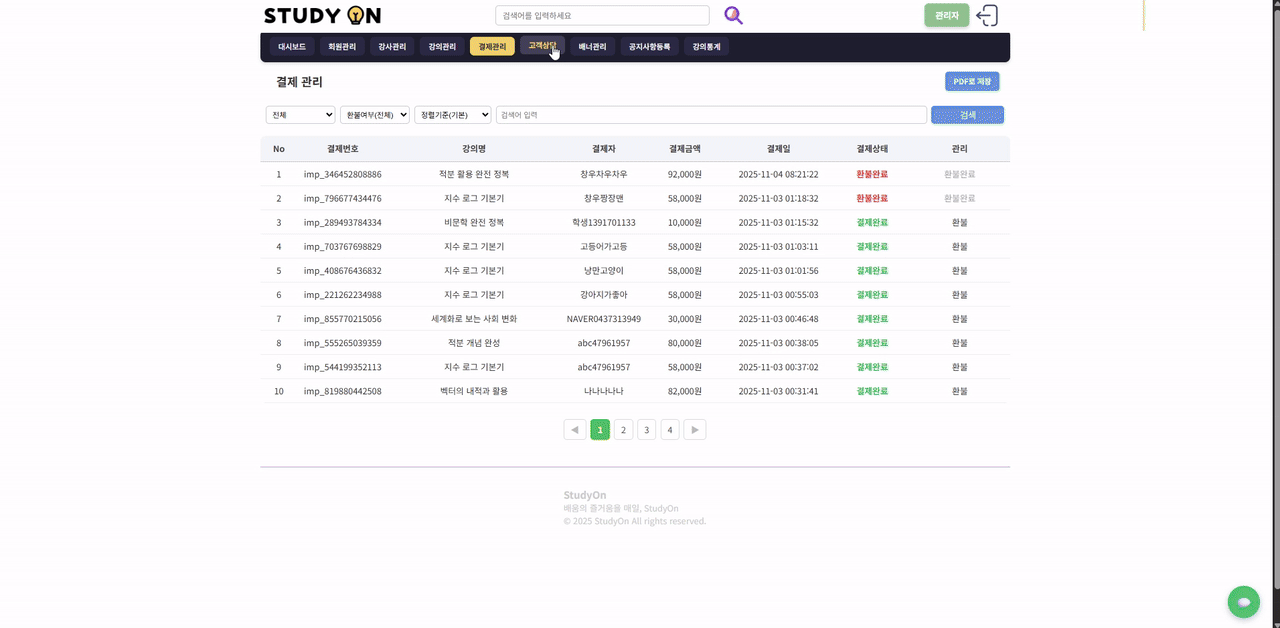The image size is (1280, 628).
Task: Click payment number imp_346452808886
Action: point(343,174)
